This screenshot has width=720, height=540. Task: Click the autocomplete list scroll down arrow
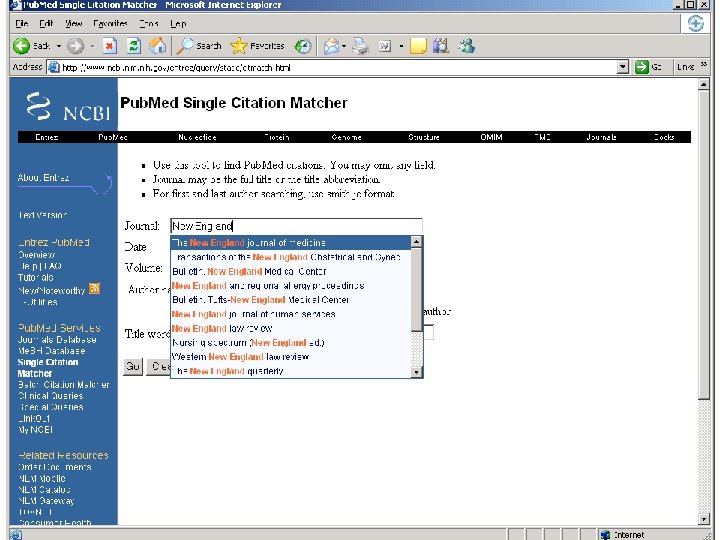[416, 372]
